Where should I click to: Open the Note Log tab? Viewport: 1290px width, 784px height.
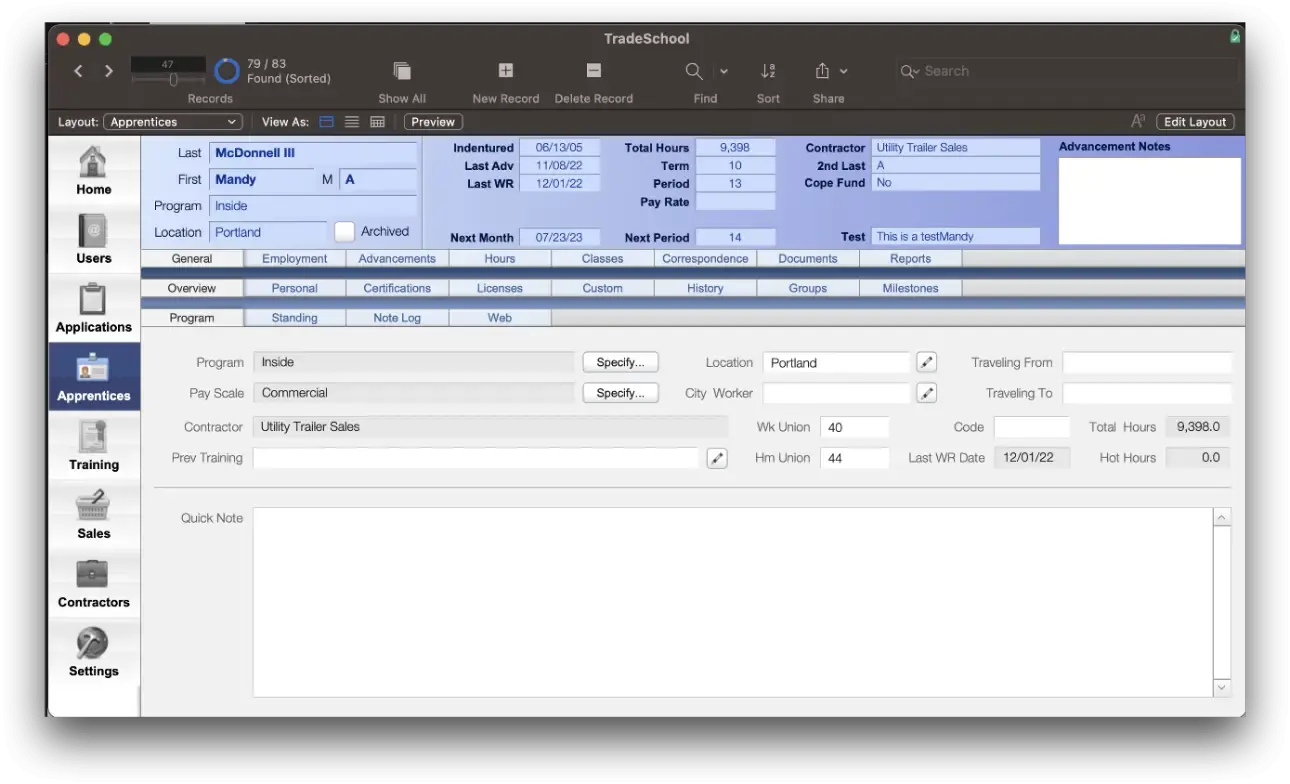click(397, 317)
